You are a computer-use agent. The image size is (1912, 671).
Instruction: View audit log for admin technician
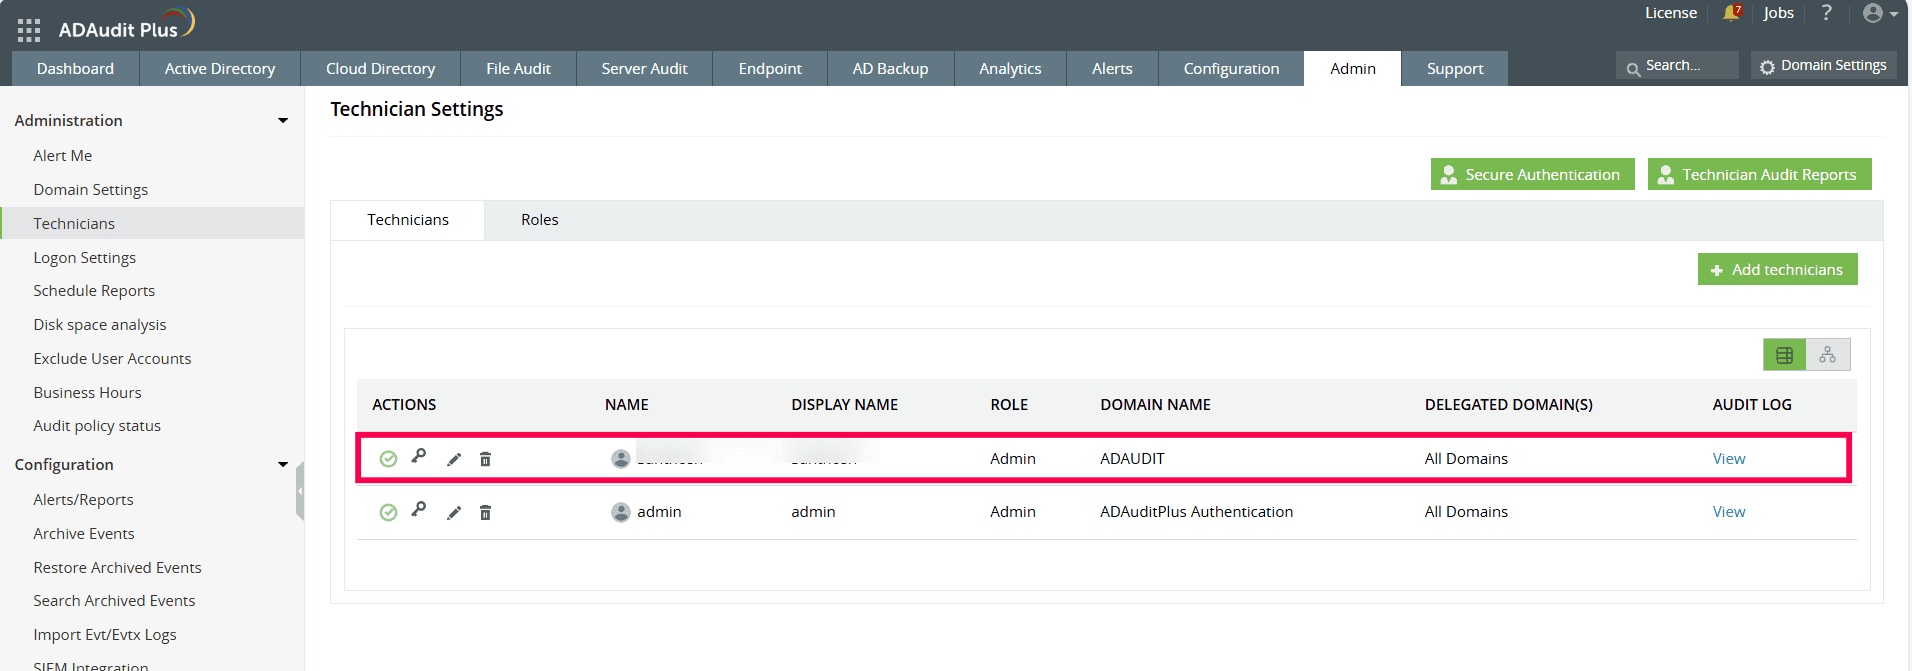point(1729,512)
